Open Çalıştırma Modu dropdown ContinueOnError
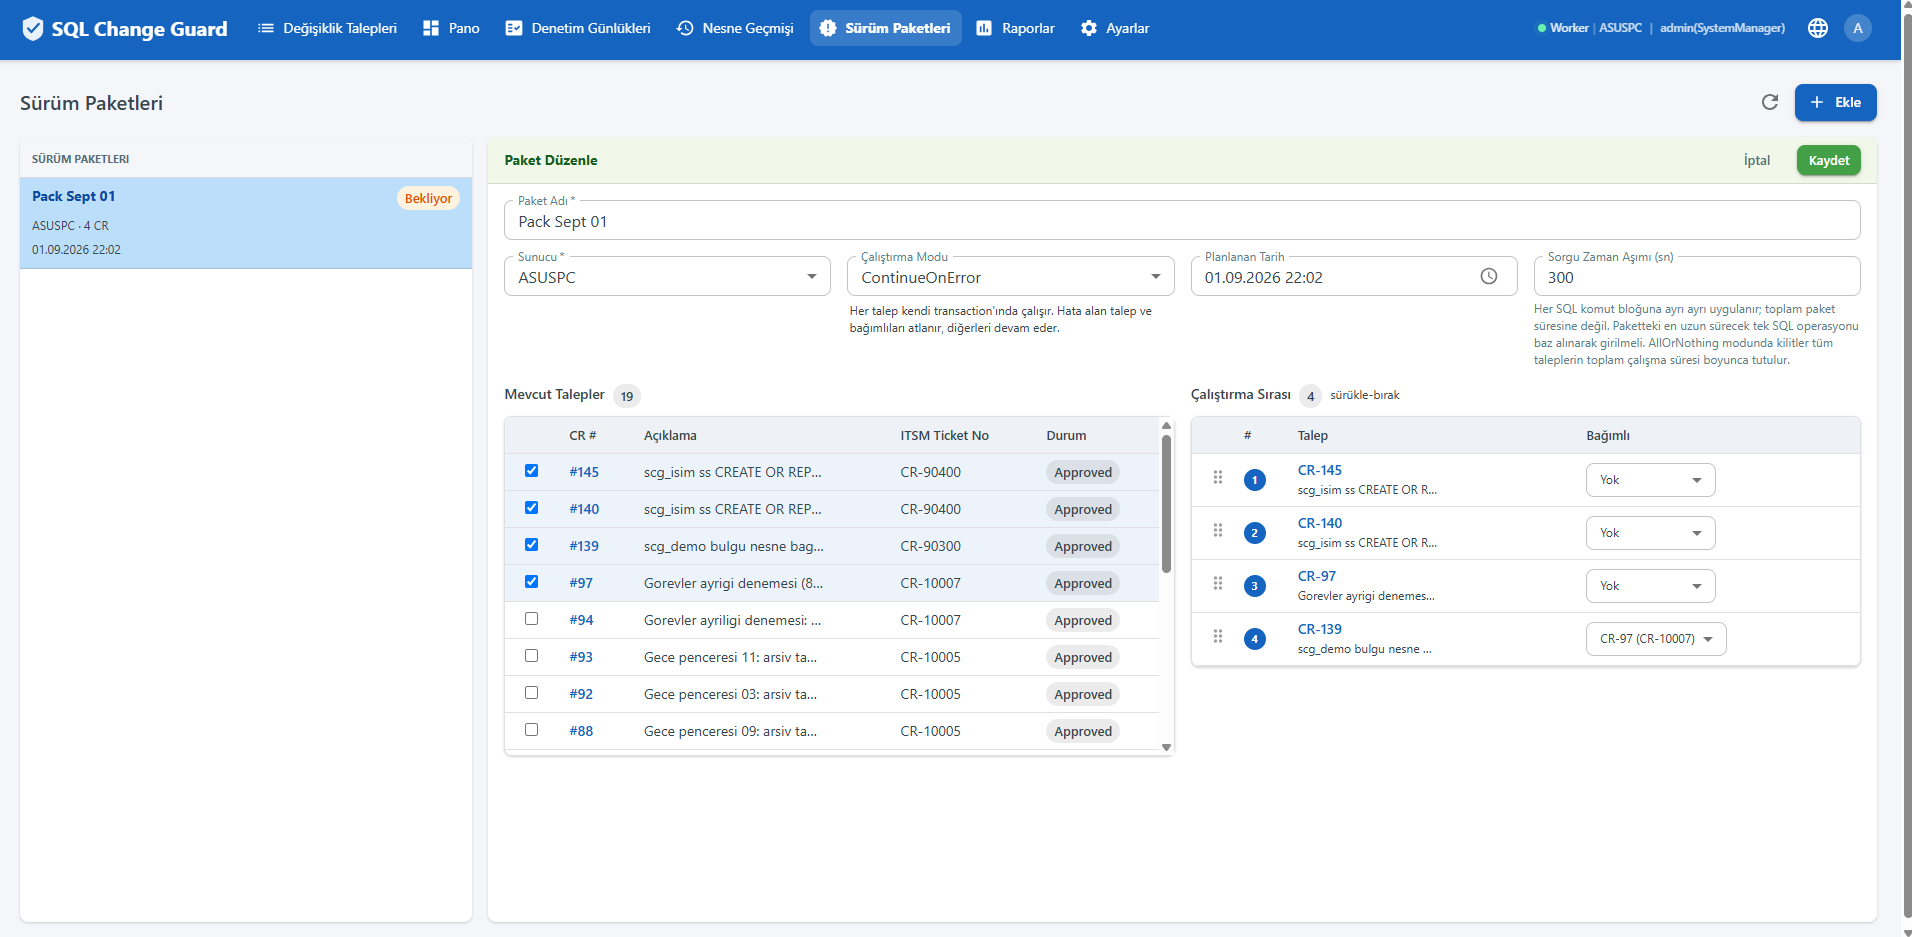This screenshot has height=937, width=1912. [x=1011, y=277]
